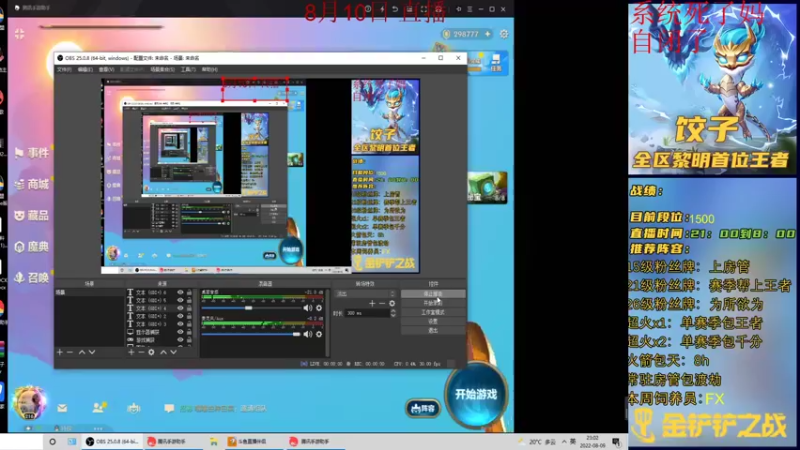This screenshot has width=800, height=450.
Task: Click transition duration input field
Action: [x=367, y=313]
